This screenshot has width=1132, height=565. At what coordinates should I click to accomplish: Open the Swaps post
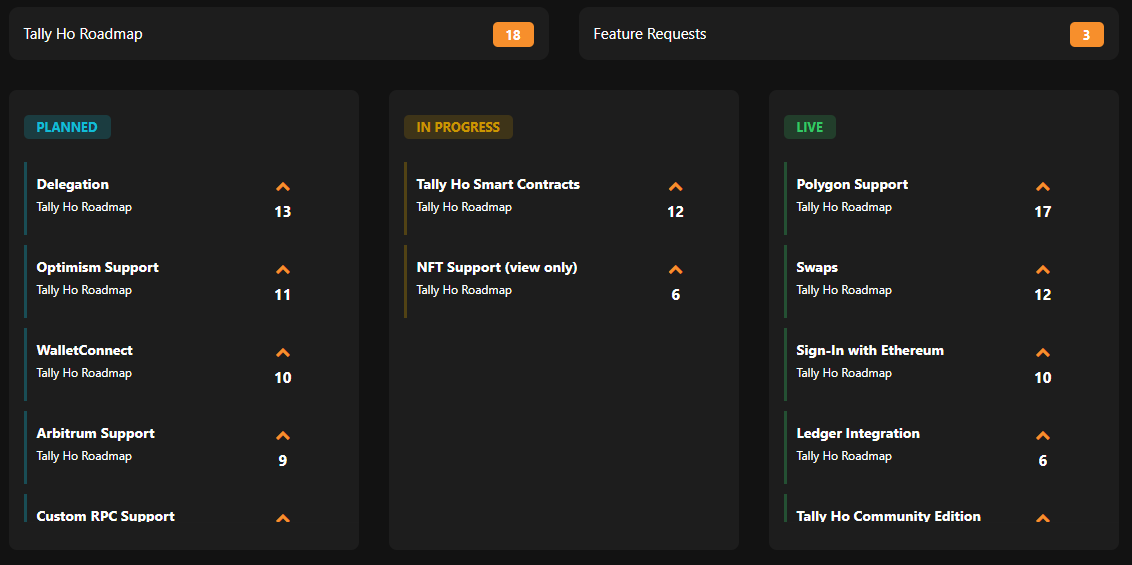coord(817,268)
